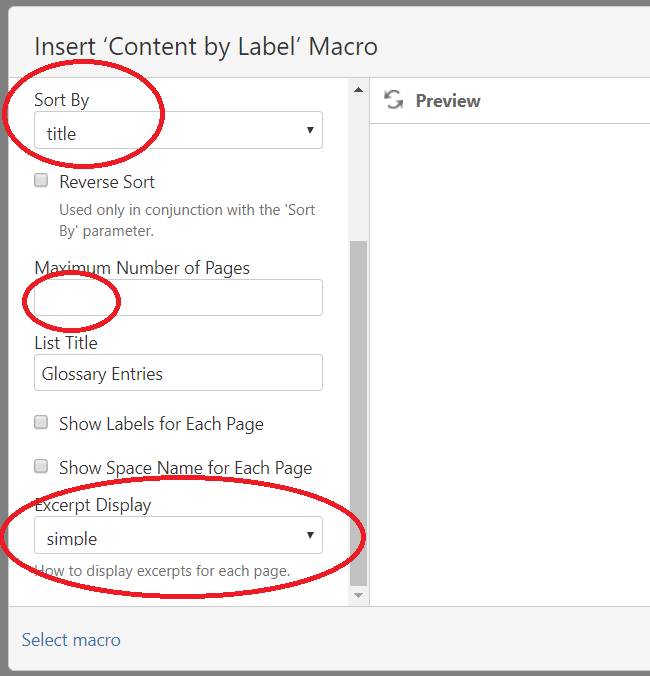This screenshot has height=676, width=650.
Task: Tick Show Labels for Each Page checkbox
Action: pyautogui.click(x=41, y=422)
